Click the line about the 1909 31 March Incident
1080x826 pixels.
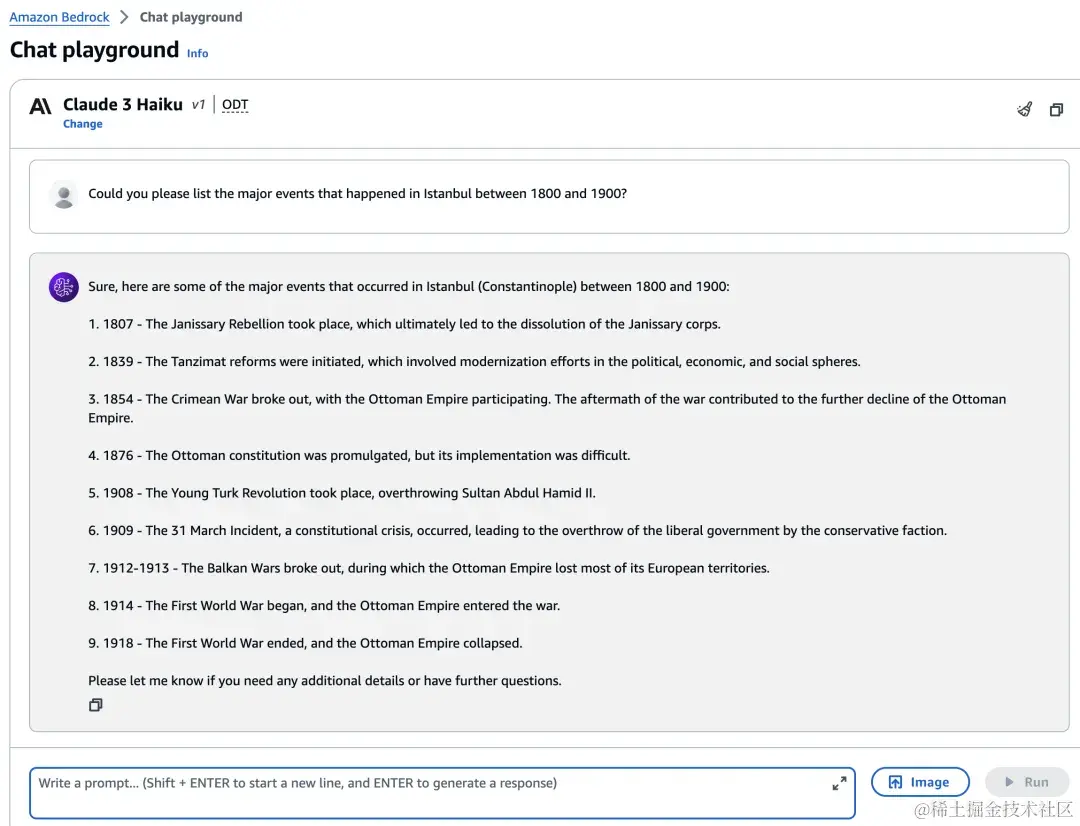[x=517, y=530]
